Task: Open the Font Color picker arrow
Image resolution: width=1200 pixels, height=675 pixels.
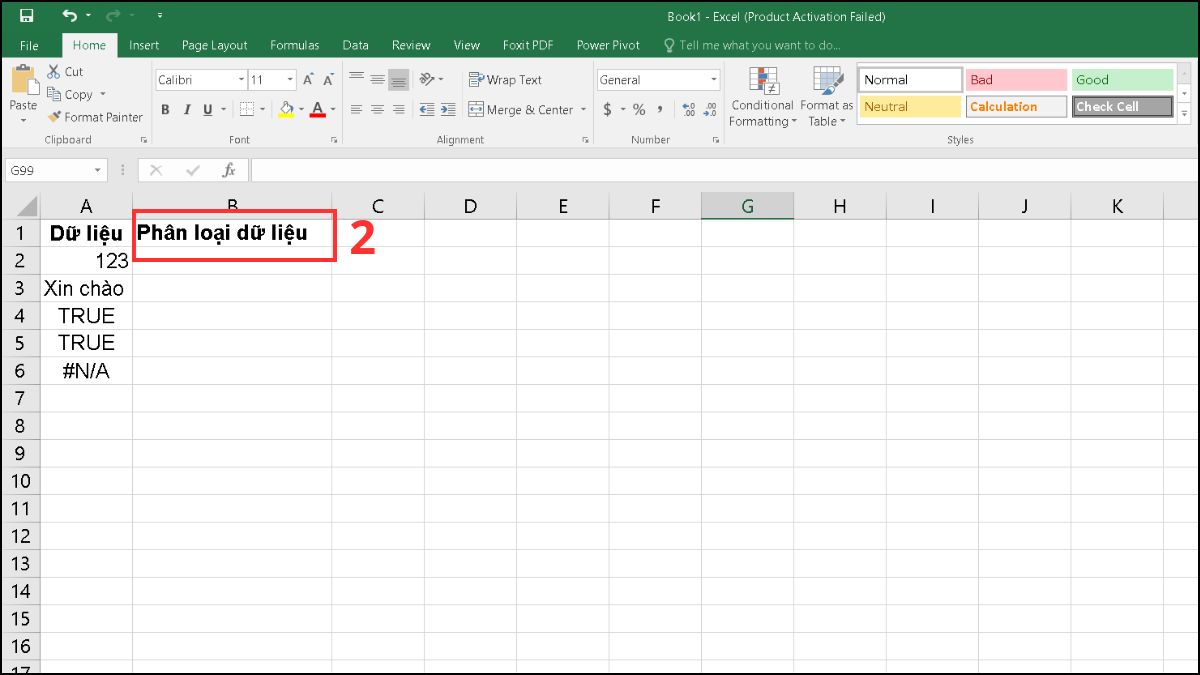Action: [x=331, y=110]
